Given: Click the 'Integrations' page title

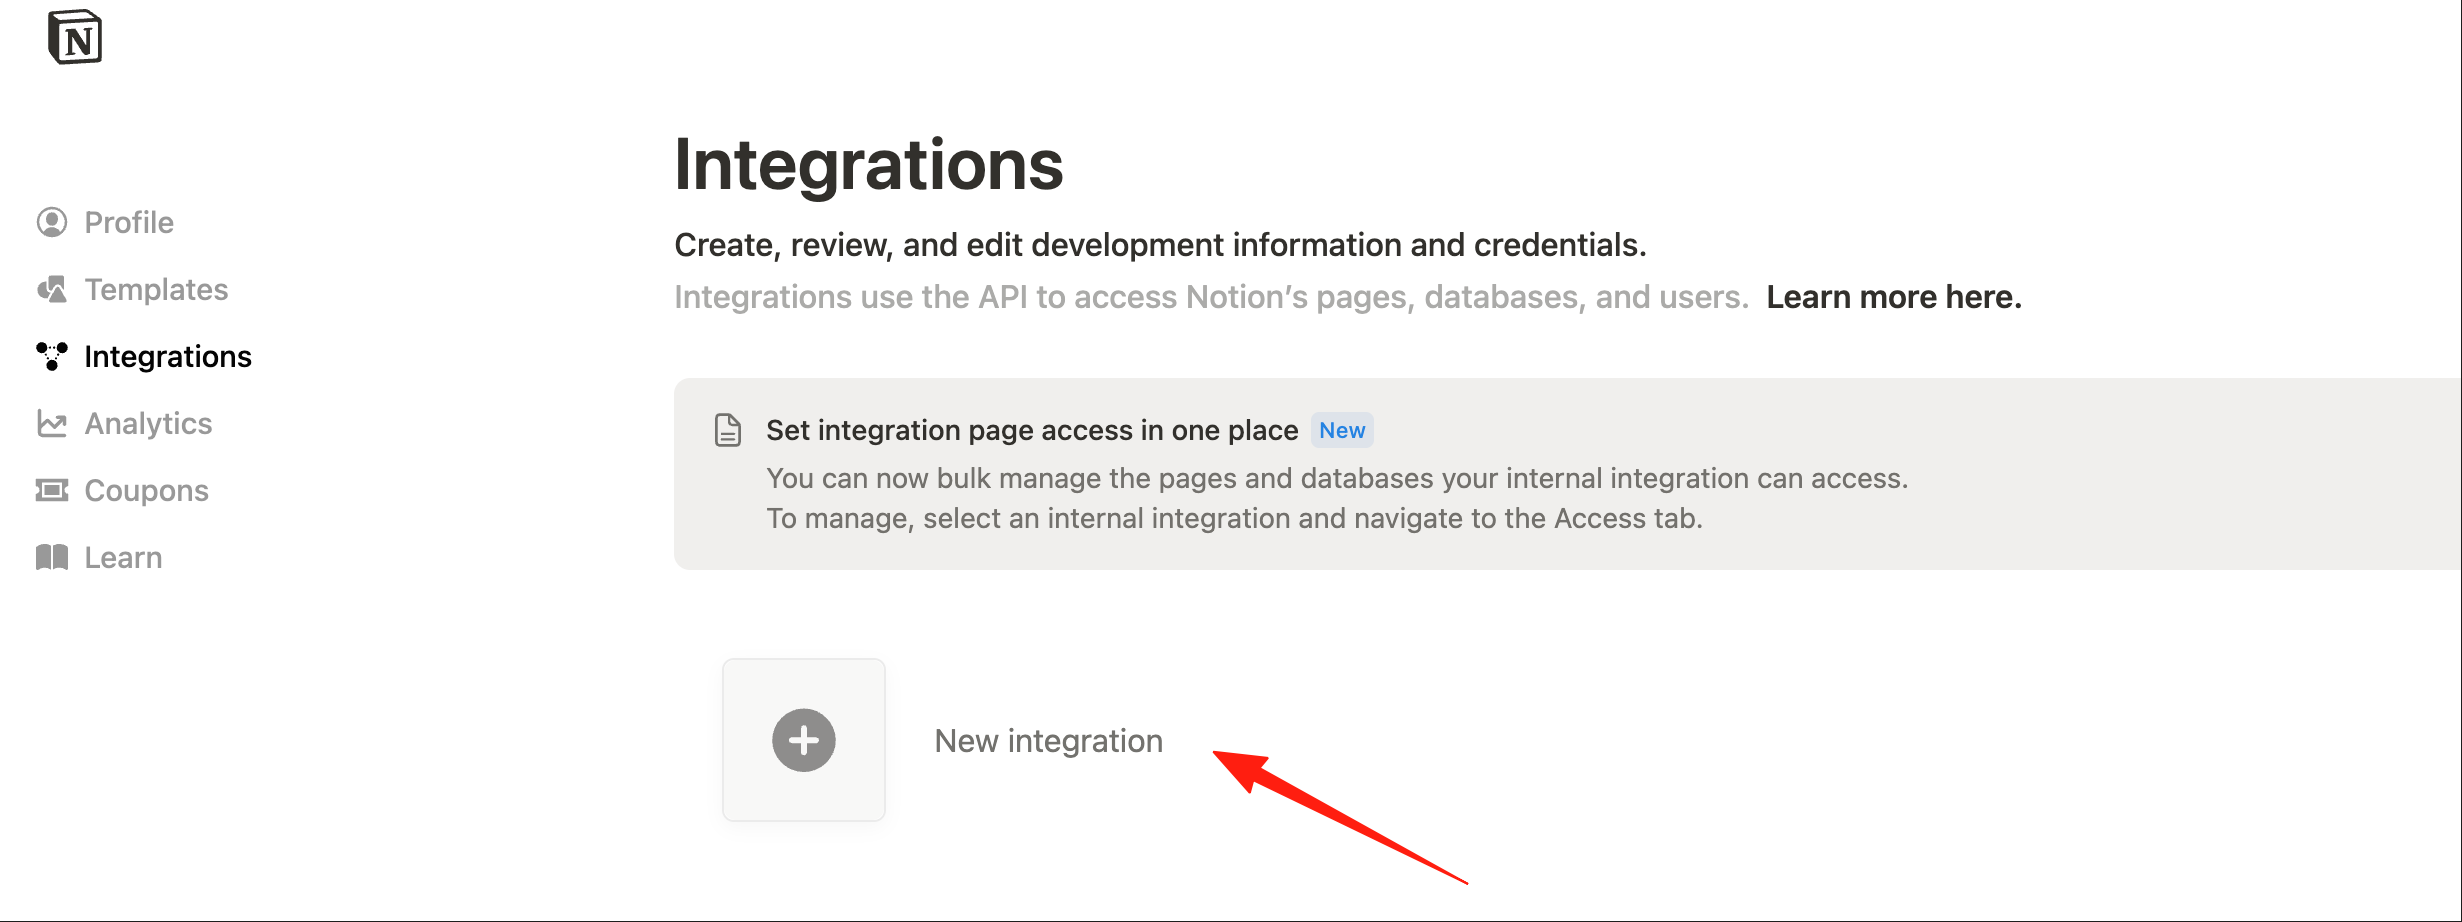Looking at the screenshot, I should (869, 164).
